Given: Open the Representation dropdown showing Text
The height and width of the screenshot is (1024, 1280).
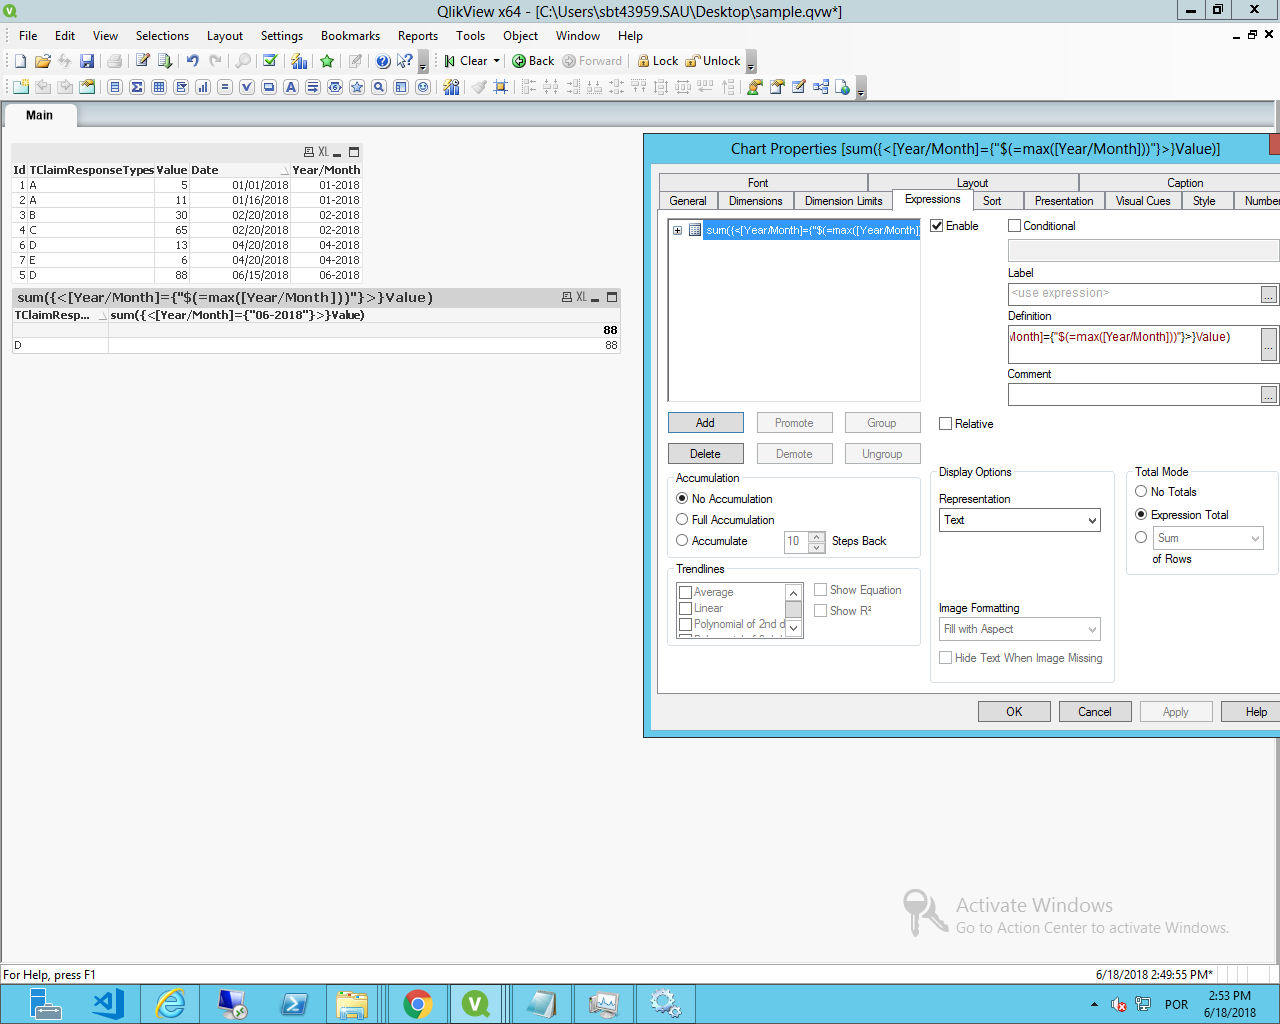Looking at the screenshot, I should [x=1020, y=520].
